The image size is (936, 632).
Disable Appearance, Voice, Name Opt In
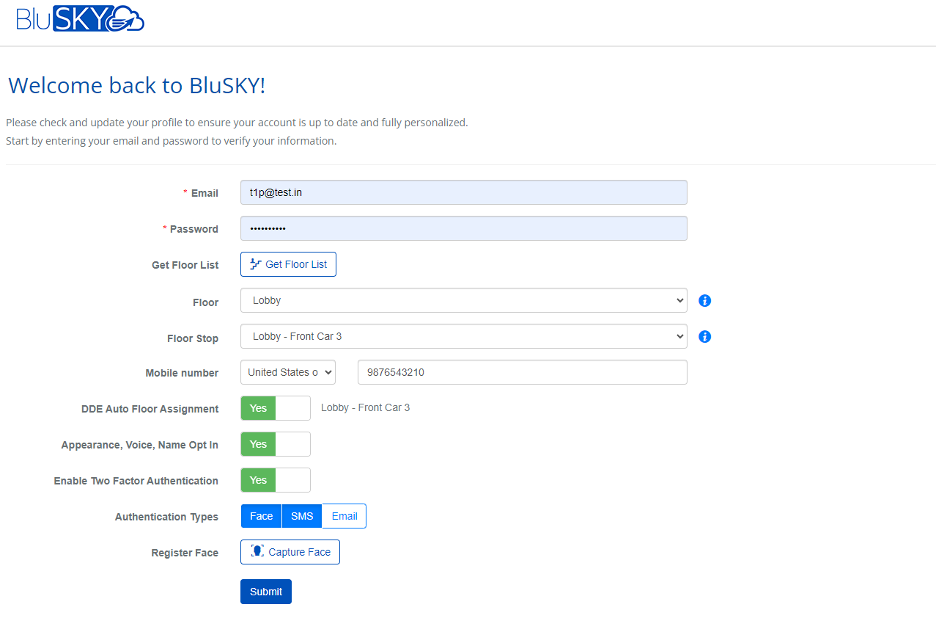[x=275, y=444]
